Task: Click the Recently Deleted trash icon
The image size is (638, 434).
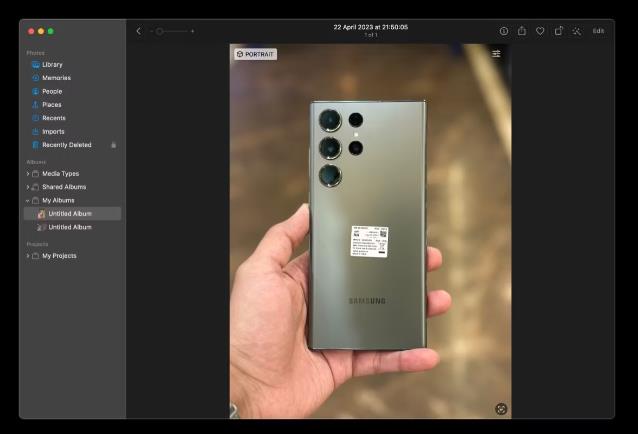Action: pos(36,145)
